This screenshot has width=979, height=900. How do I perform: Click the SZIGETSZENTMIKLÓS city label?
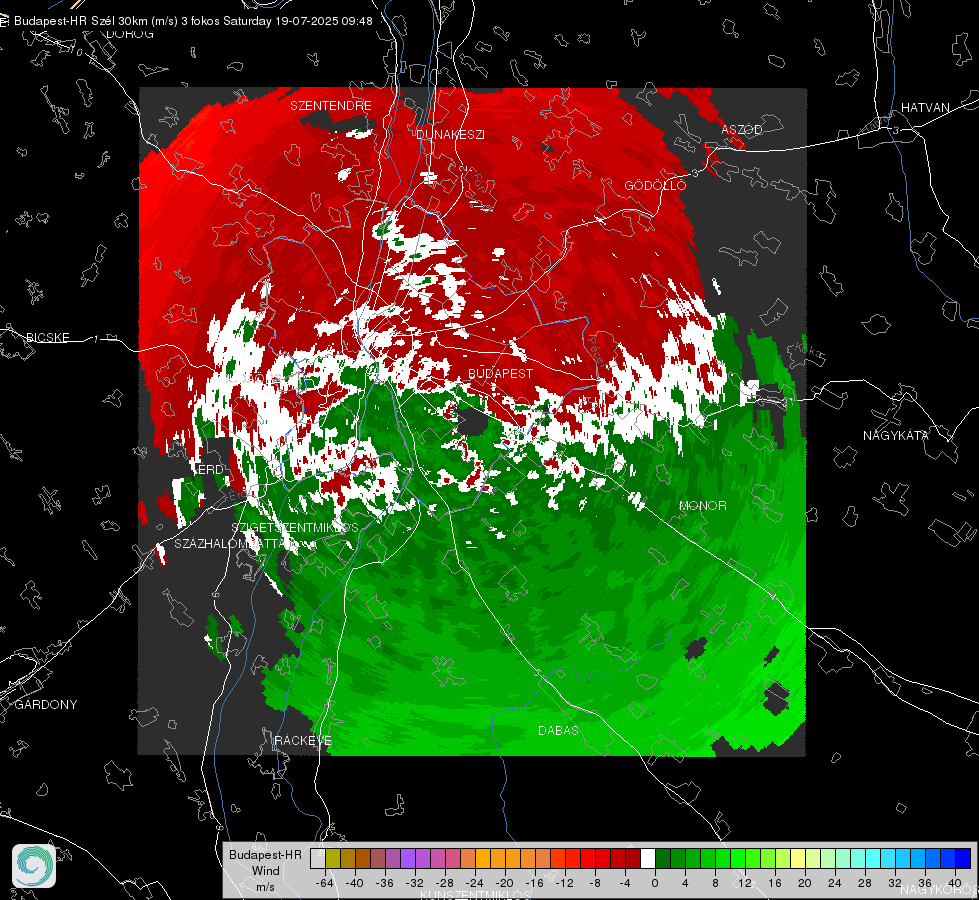pyautogui.click(x=295, y=527)
